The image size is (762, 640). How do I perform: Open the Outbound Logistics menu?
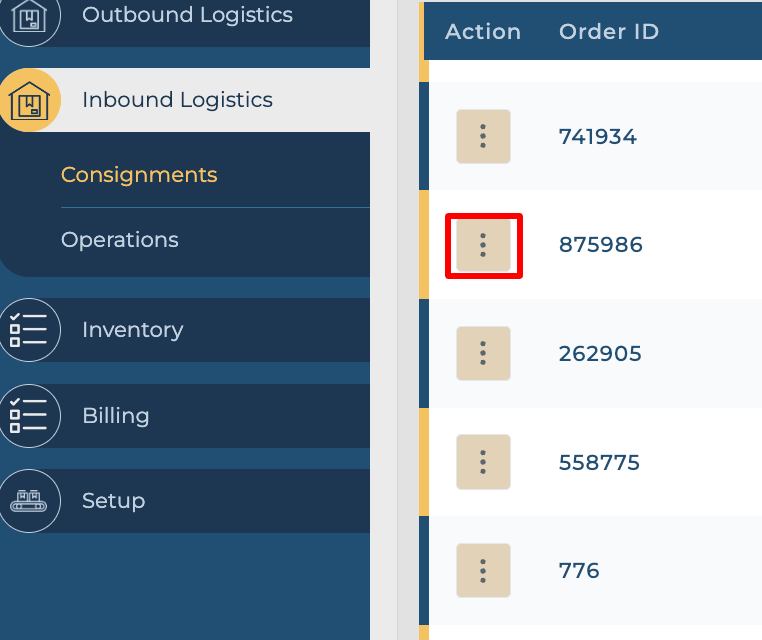click(x=187, y=16)
